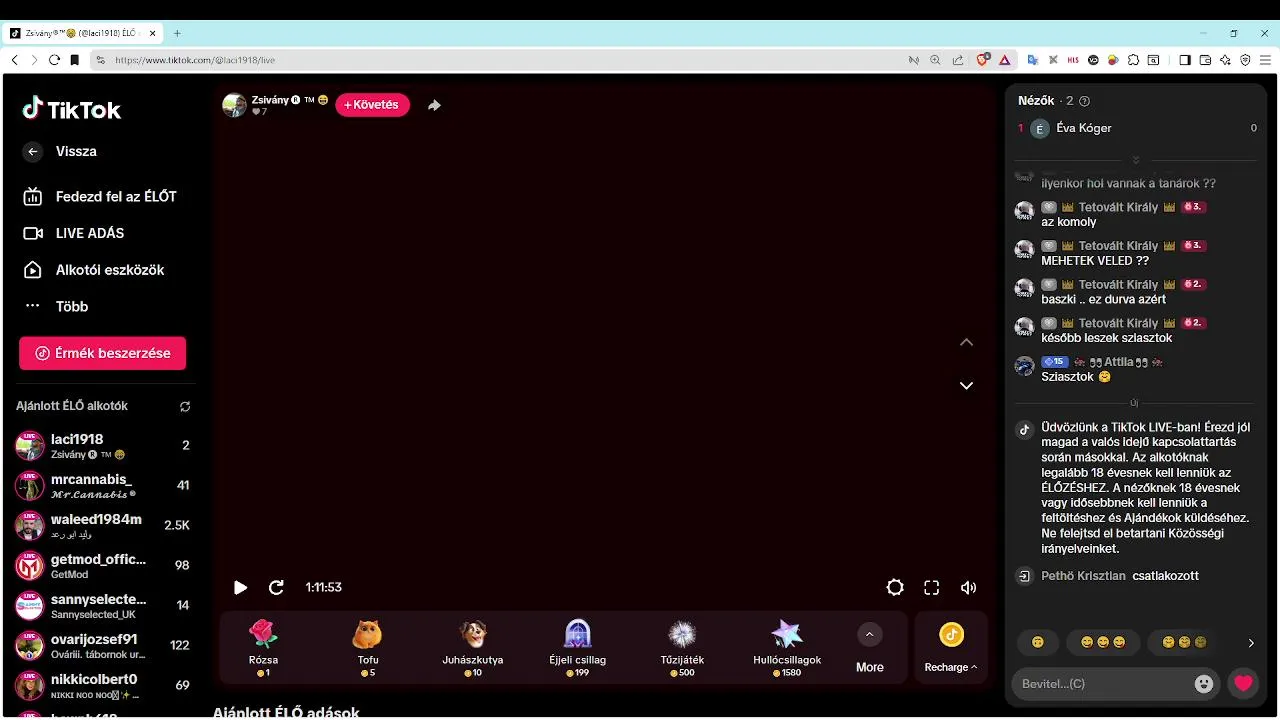Toggle the browser sidebar panel
This screenshot has width=1280, height=720.
coord(1185,60)
